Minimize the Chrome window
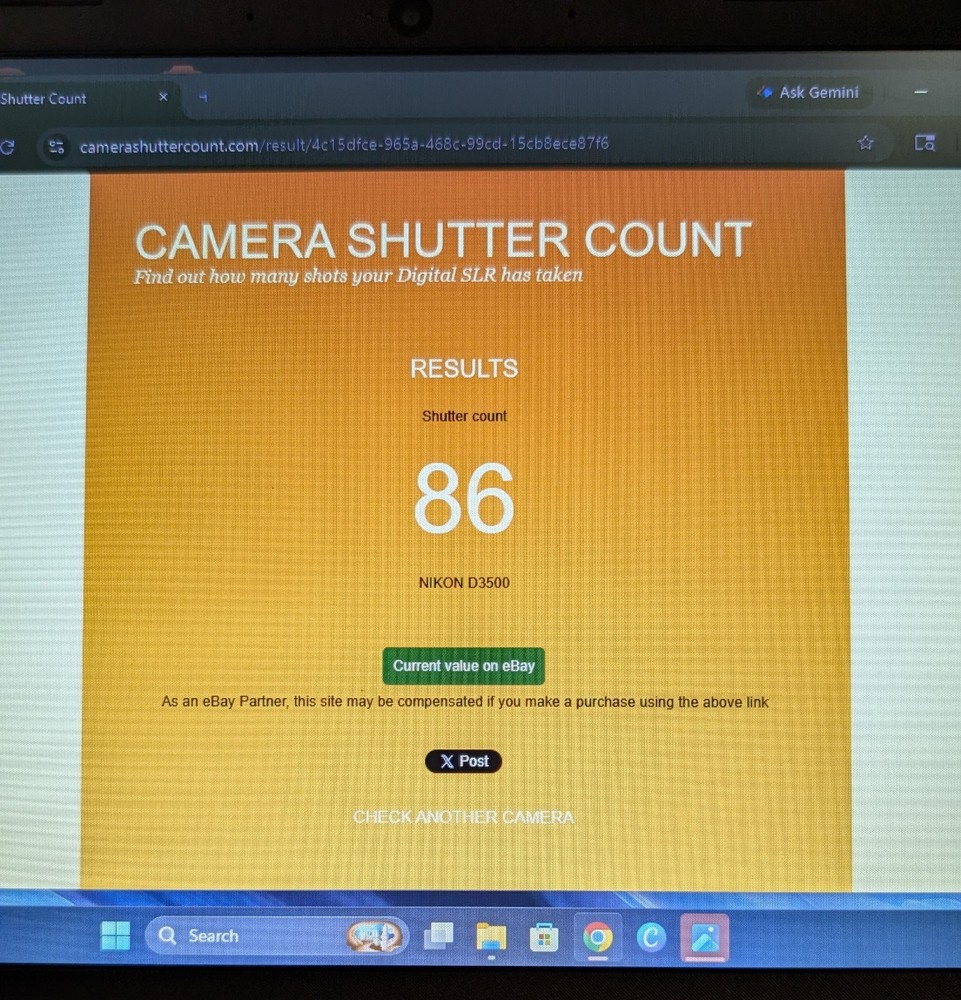The height and width of the screenshot is (1000, 961). (x=920, y=92)
